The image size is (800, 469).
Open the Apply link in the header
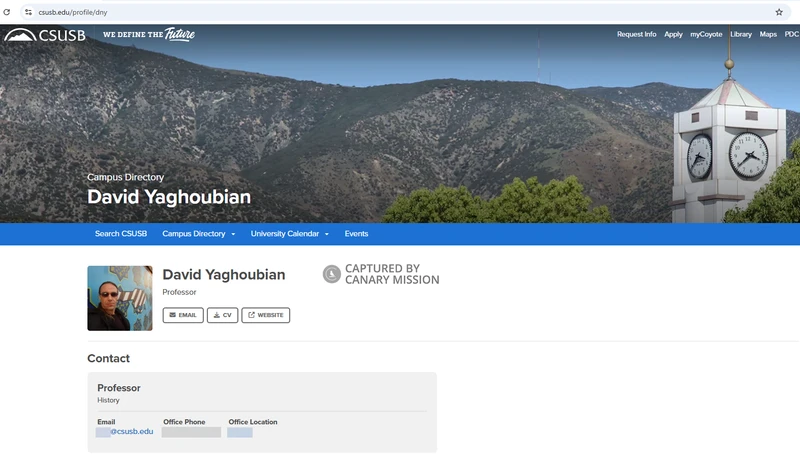tap(673, 34)
